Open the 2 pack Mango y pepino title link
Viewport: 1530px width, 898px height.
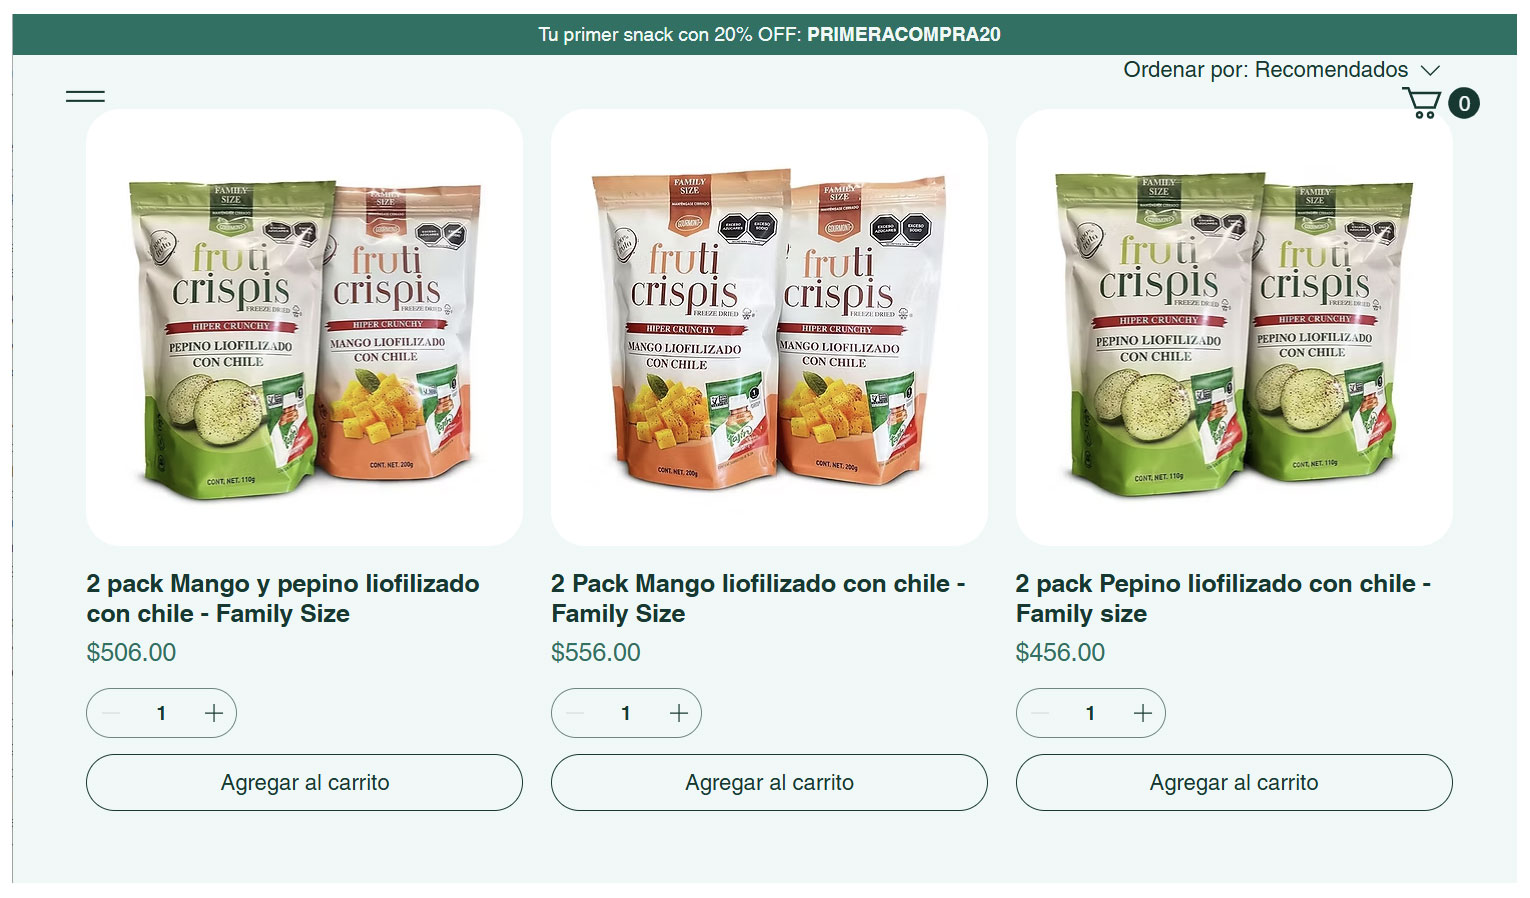click(x=283, y=598)
